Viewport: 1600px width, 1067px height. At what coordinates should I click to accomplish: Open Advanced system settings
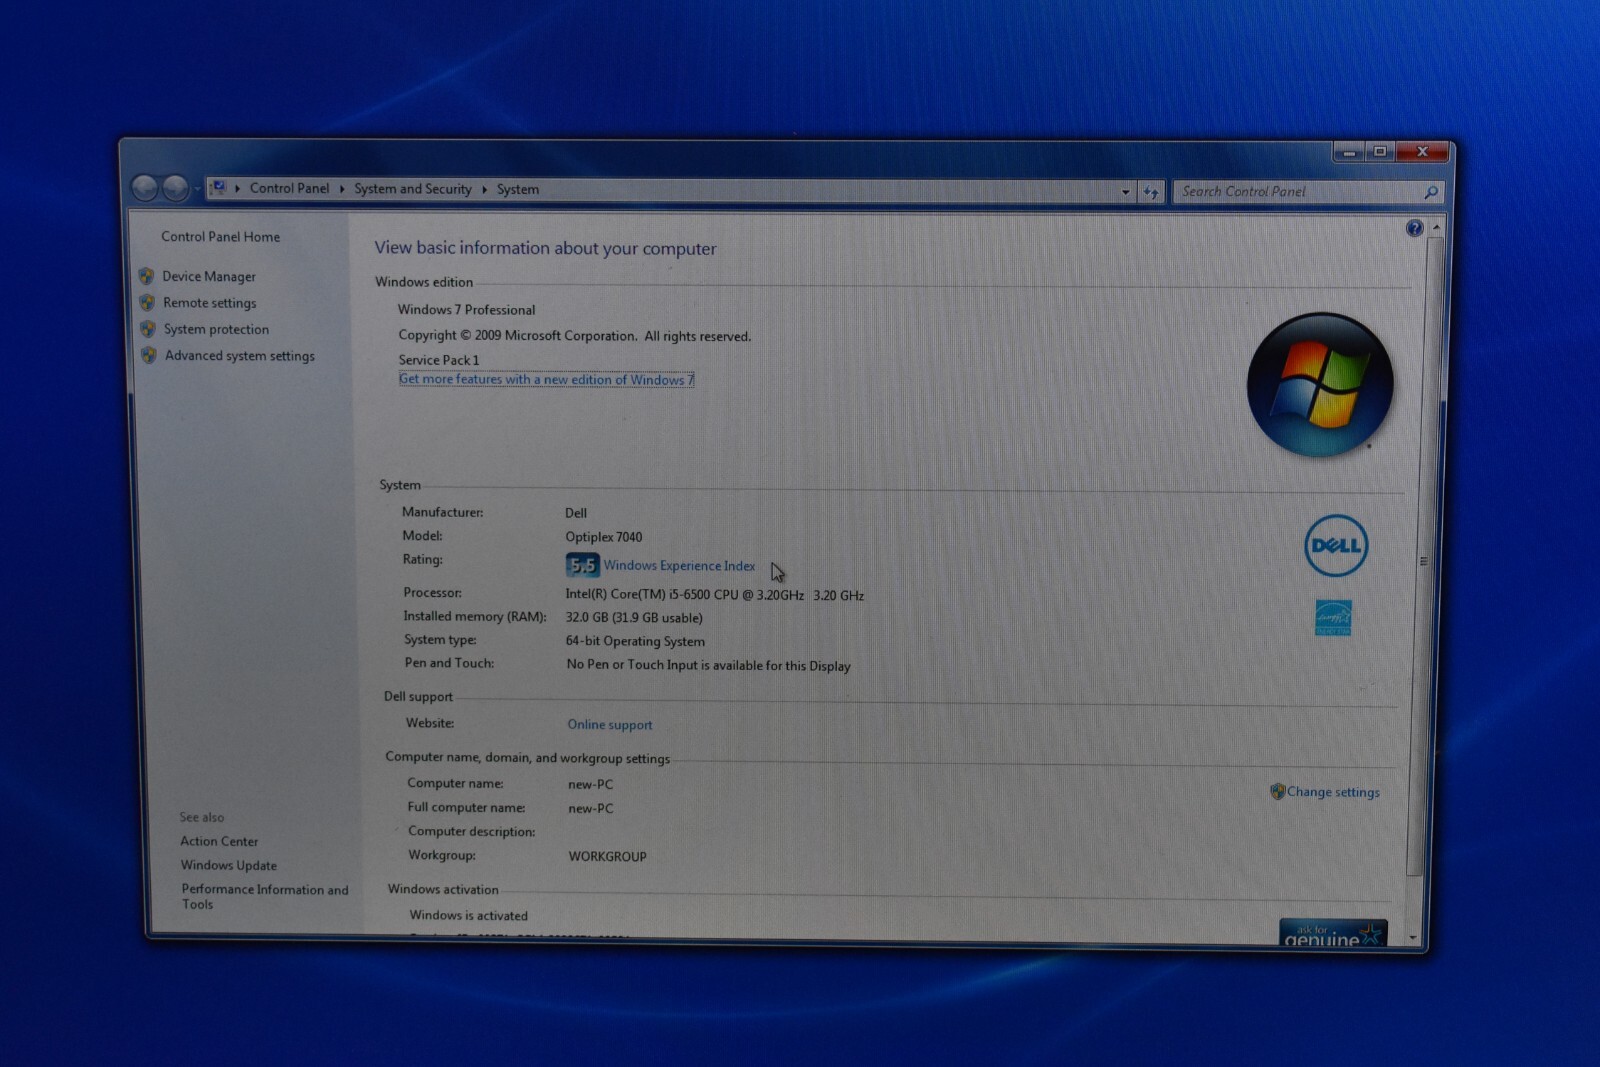click(239, 356)
